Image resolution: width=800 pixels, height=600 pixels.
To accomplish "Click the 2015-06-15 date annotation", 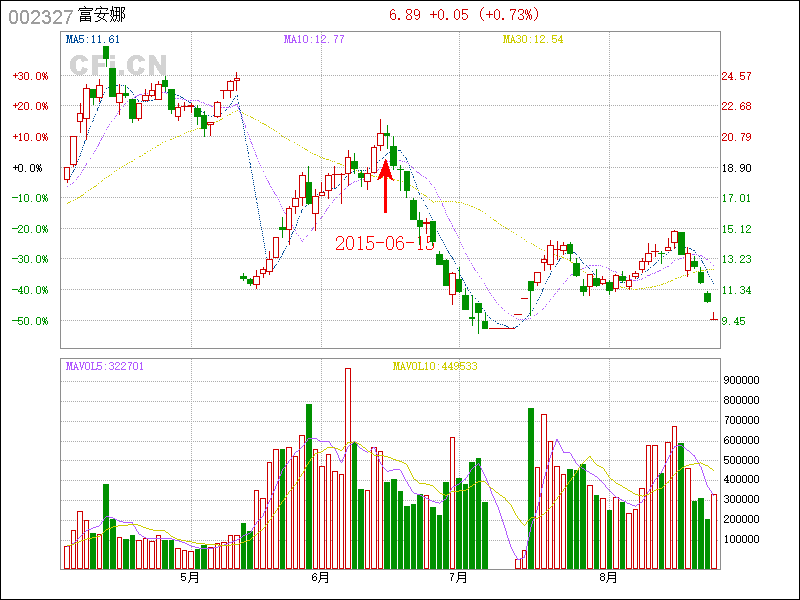I will (x=385, y=243).
